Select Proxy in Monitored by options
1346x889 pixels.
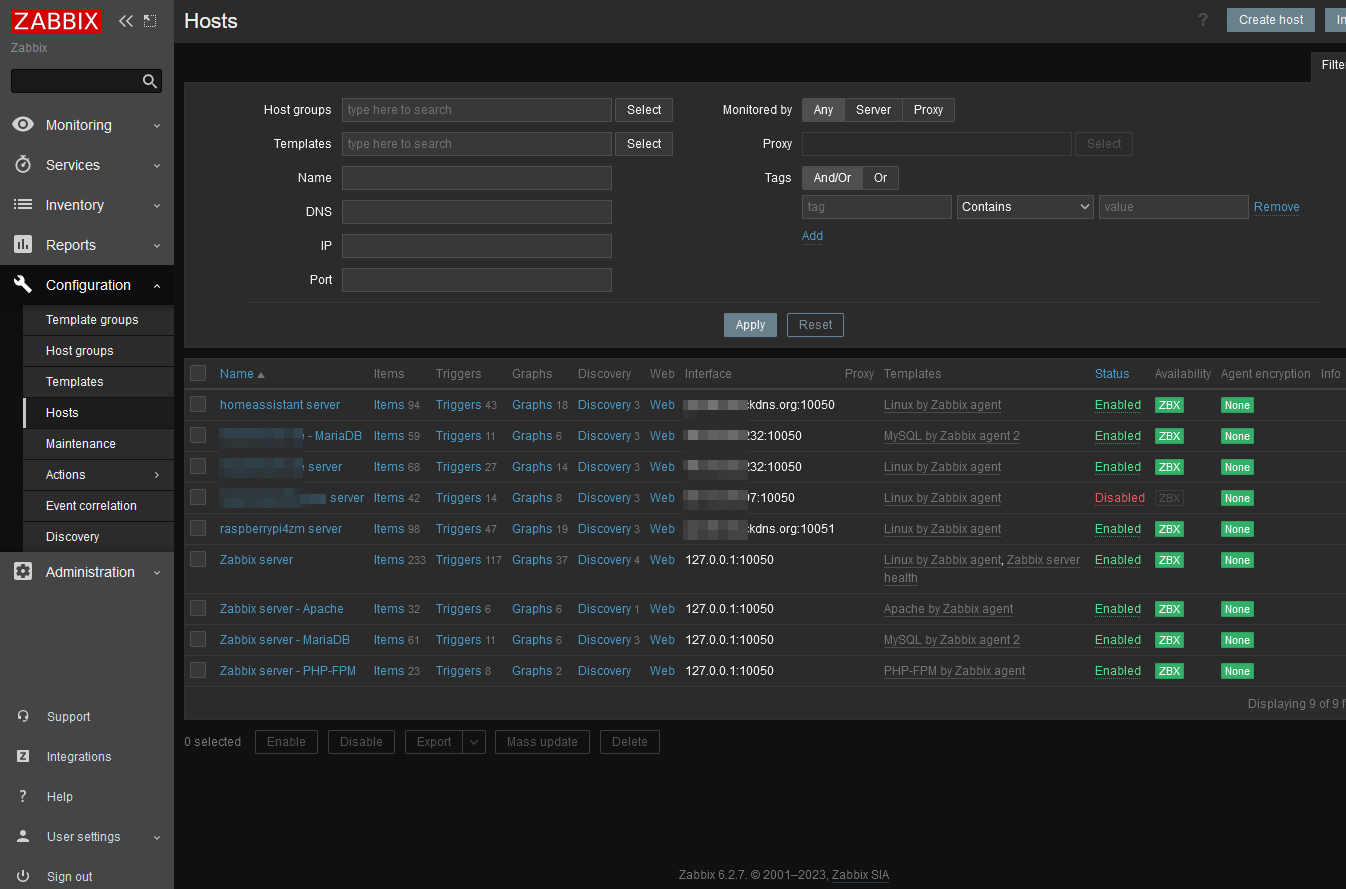pyautogui.click(x=928, y=110)
